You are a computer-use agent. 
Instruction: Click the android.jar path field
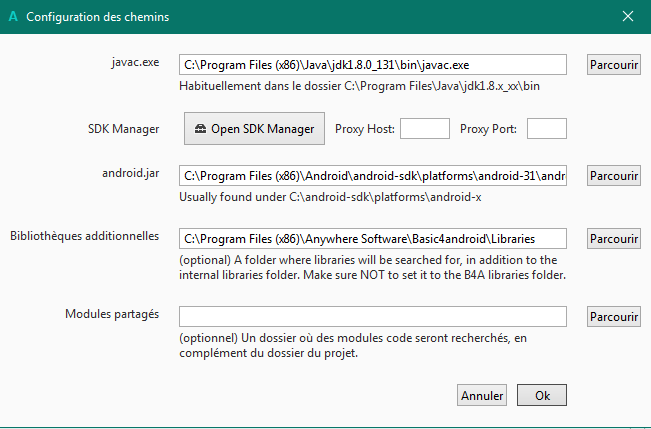373,176
